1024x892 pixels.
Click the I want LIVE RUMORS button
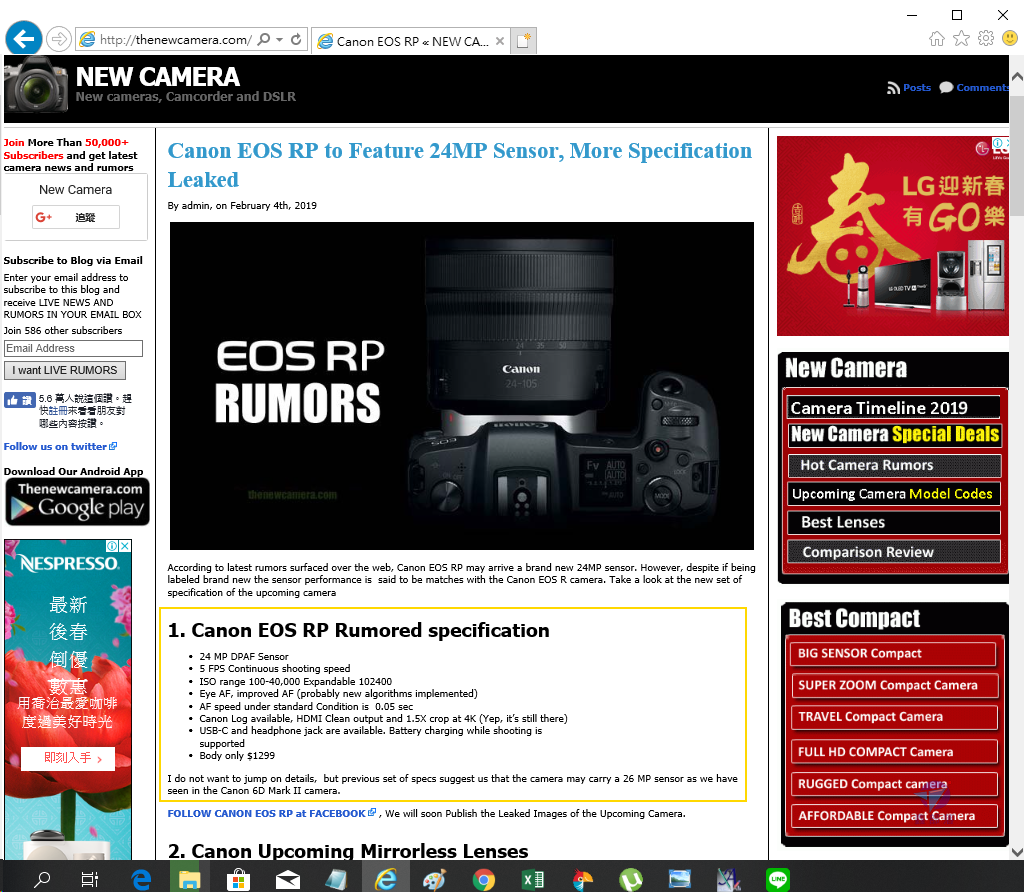[65, 370]
